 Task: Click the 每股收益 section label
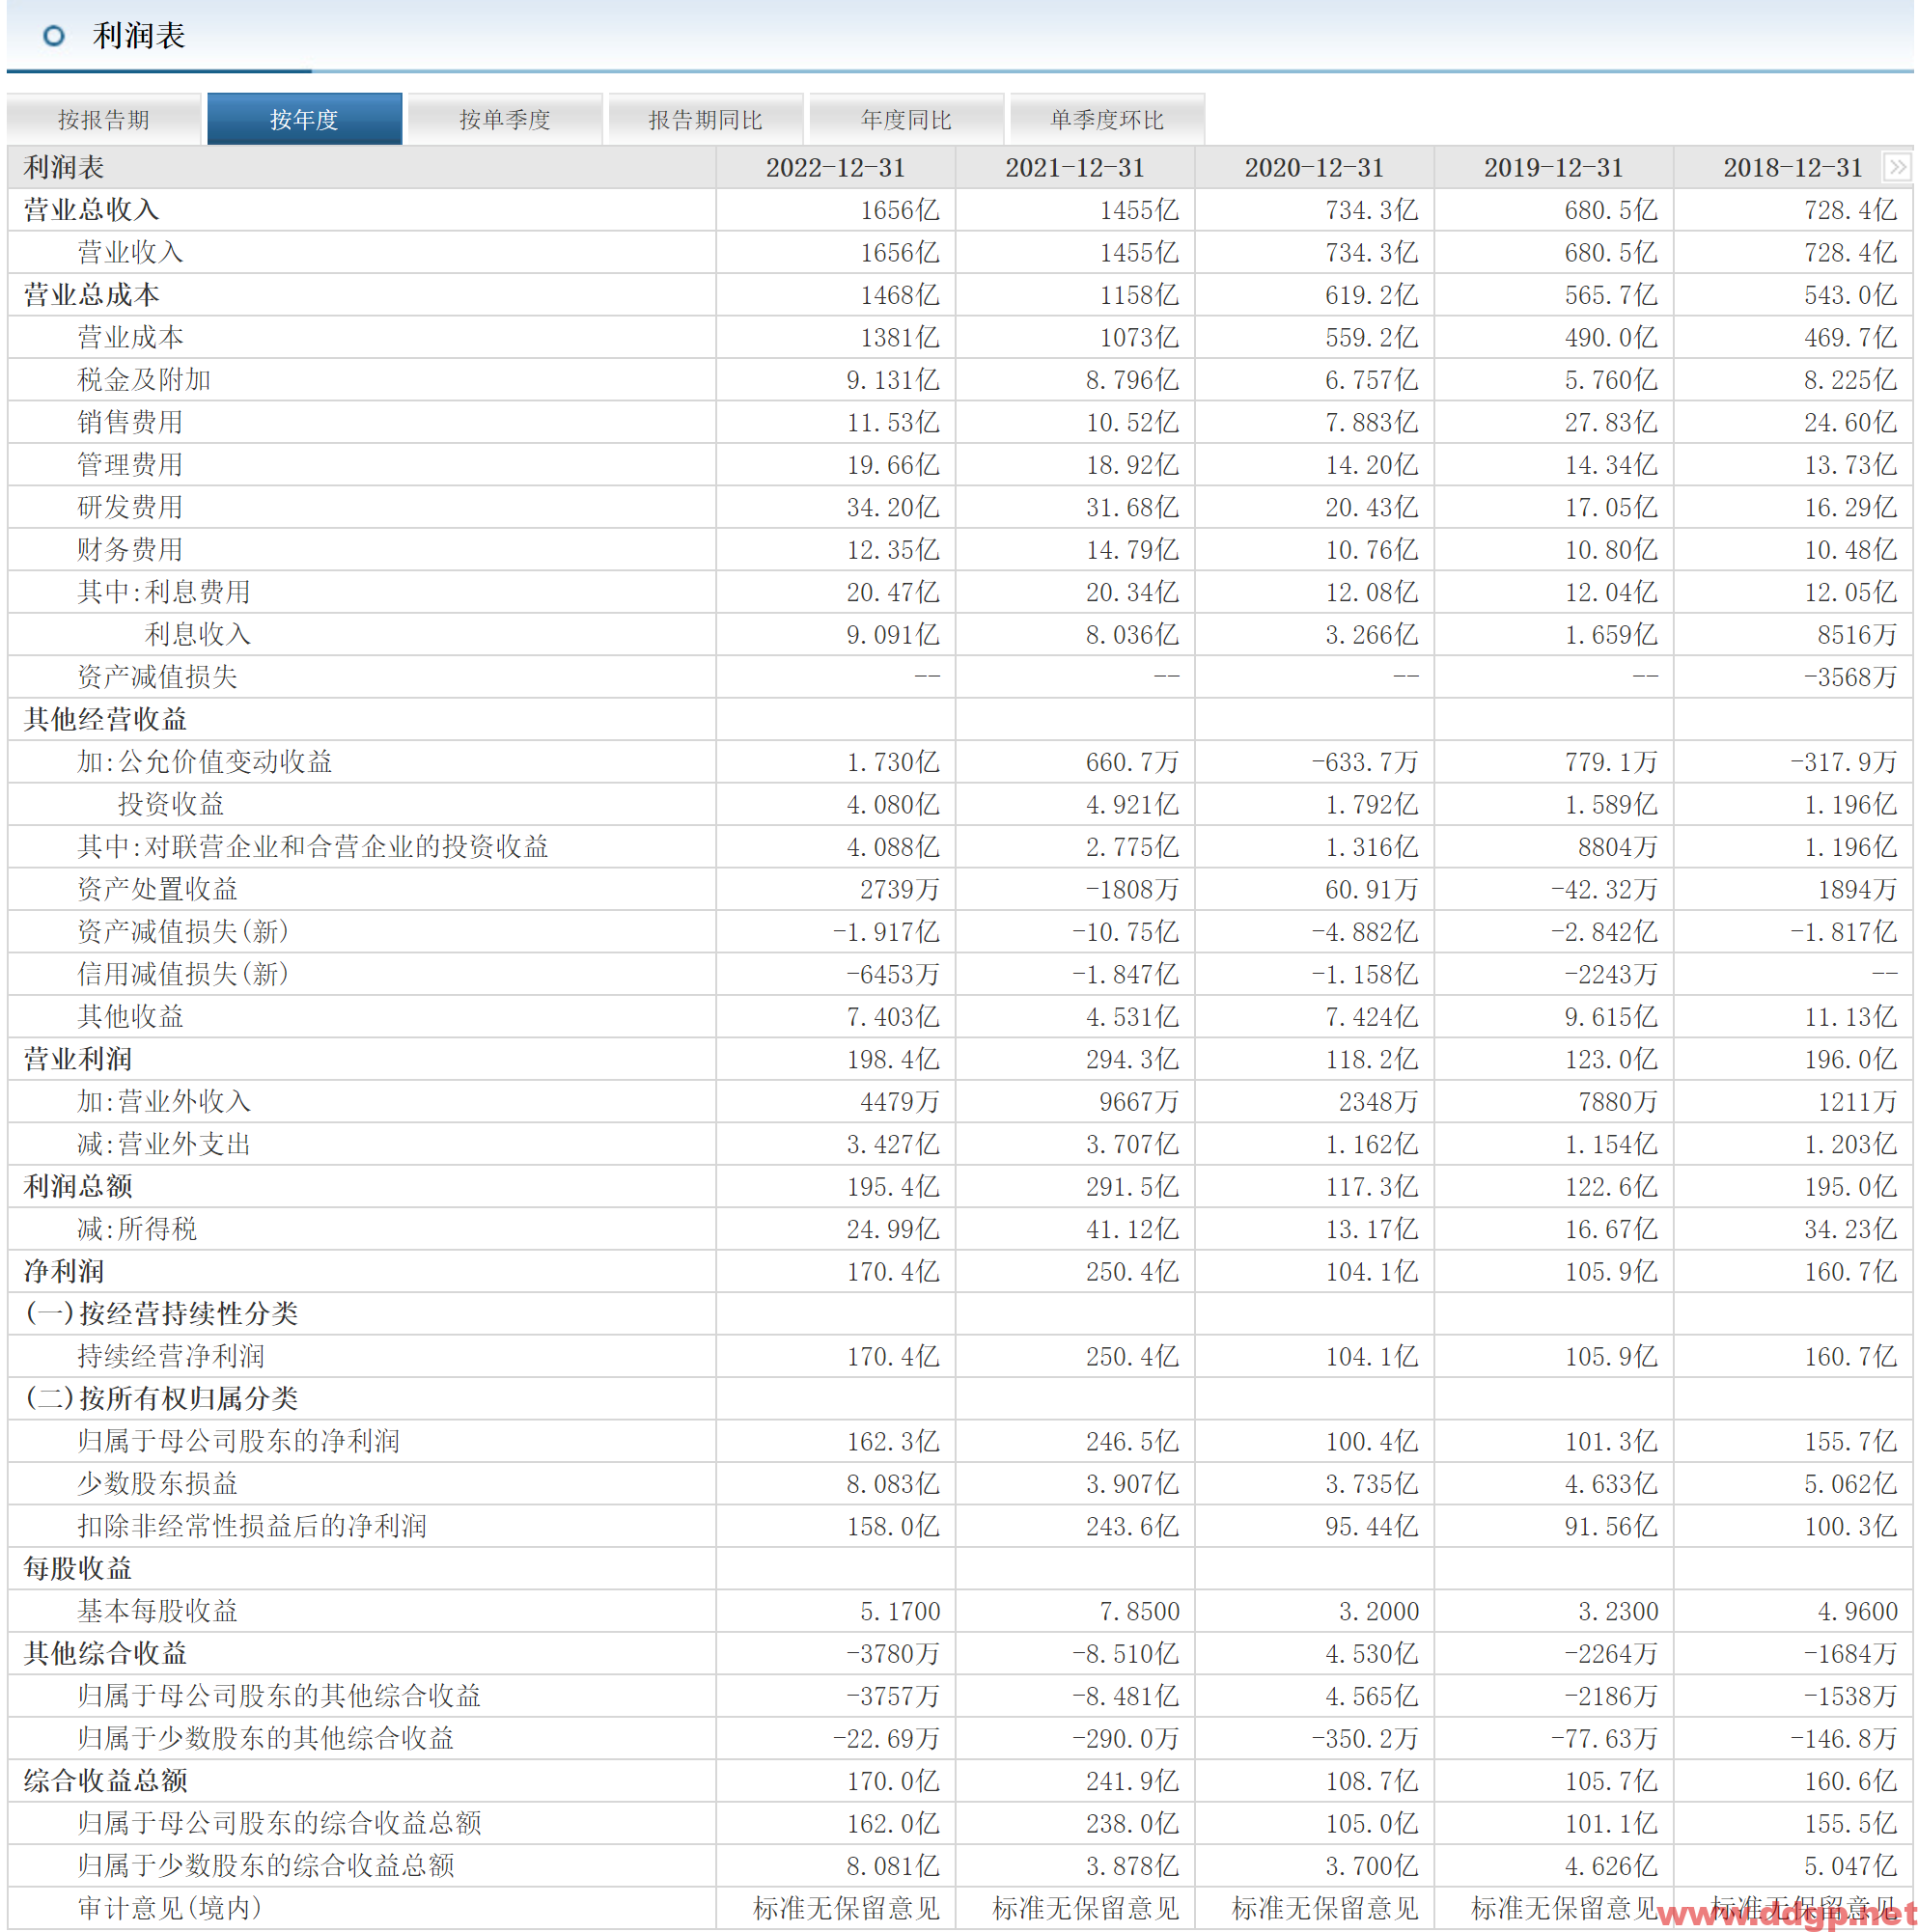click(x=78, y=1569)
